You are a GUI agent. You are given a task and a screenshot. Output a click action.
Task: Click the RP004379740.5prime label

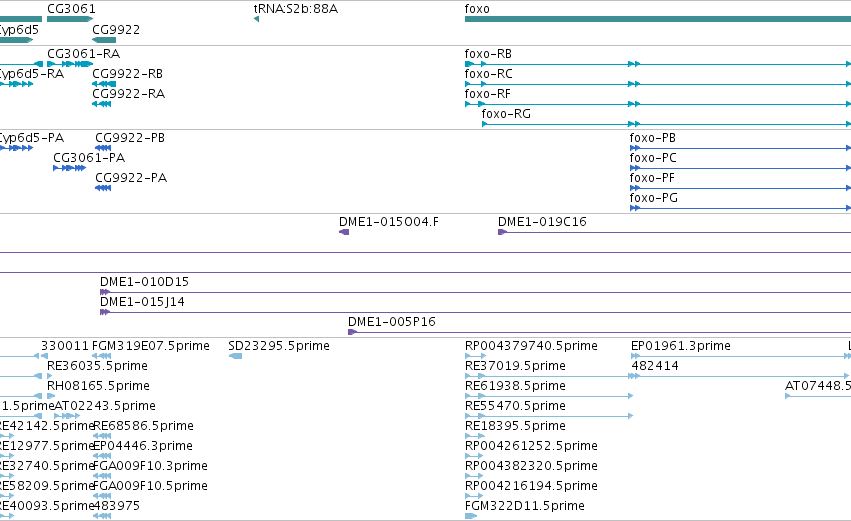(x=531, y=346)
